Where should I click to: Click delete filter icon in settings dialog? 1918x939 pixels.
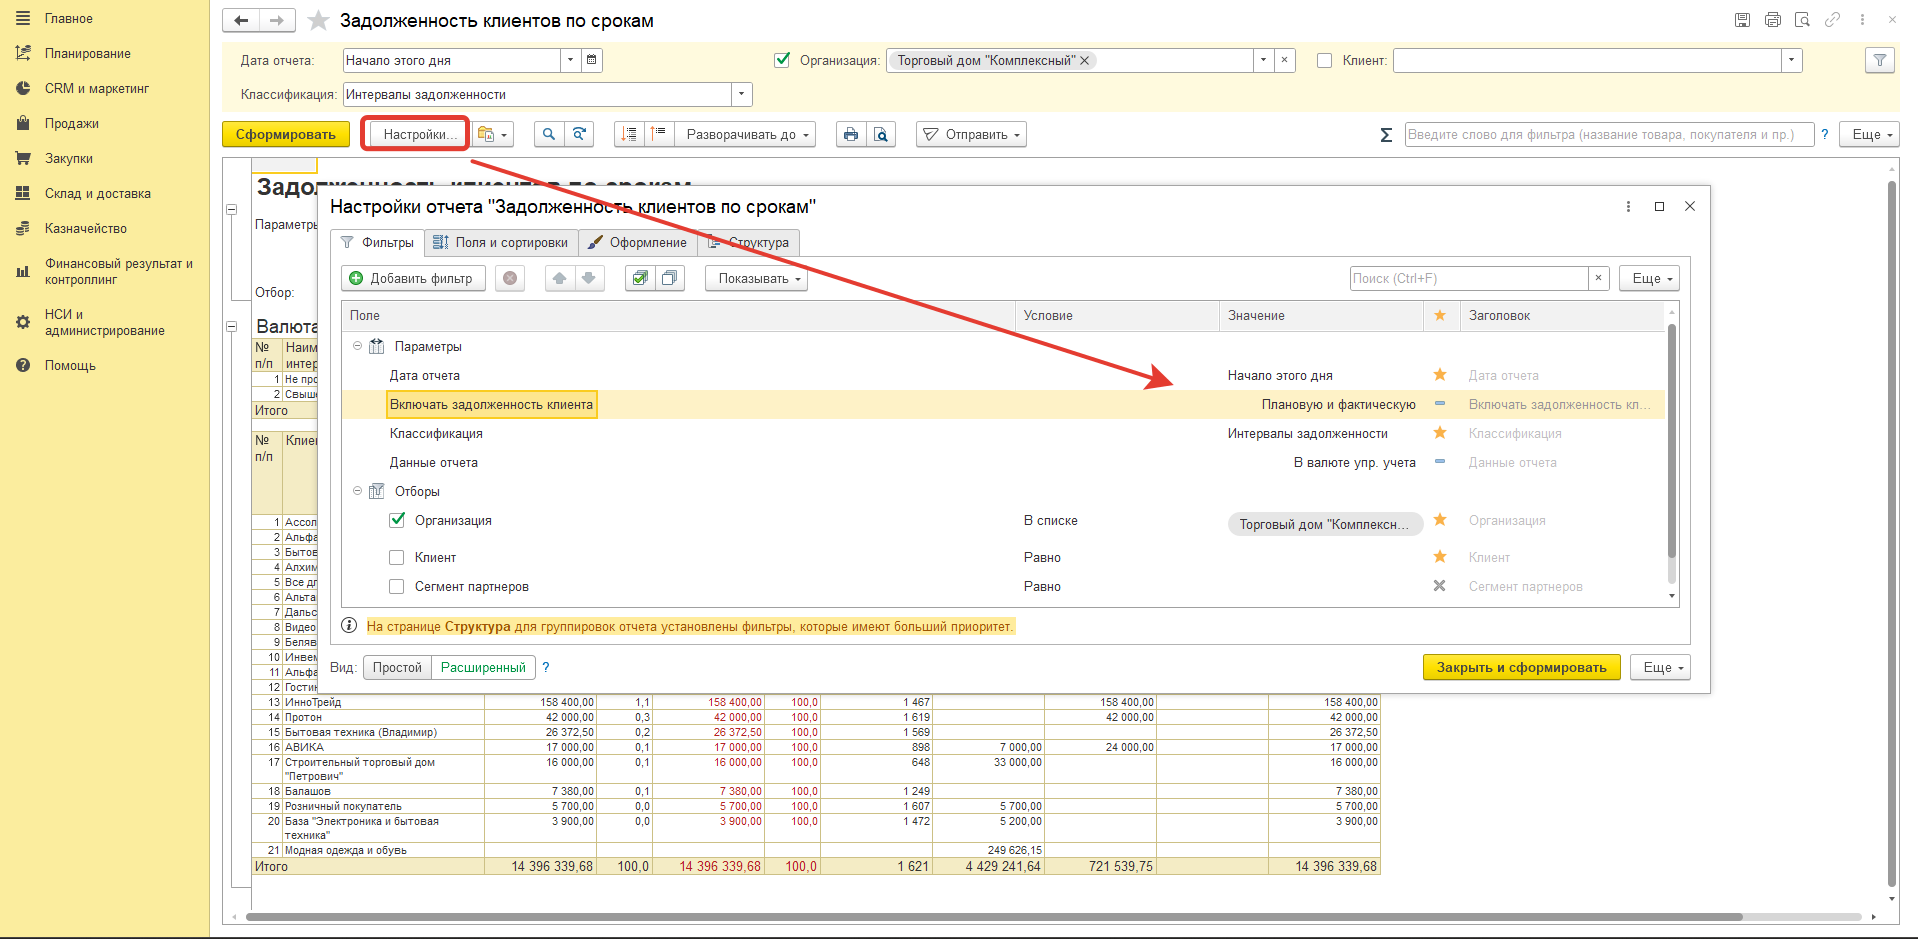(x=510, y=278)
